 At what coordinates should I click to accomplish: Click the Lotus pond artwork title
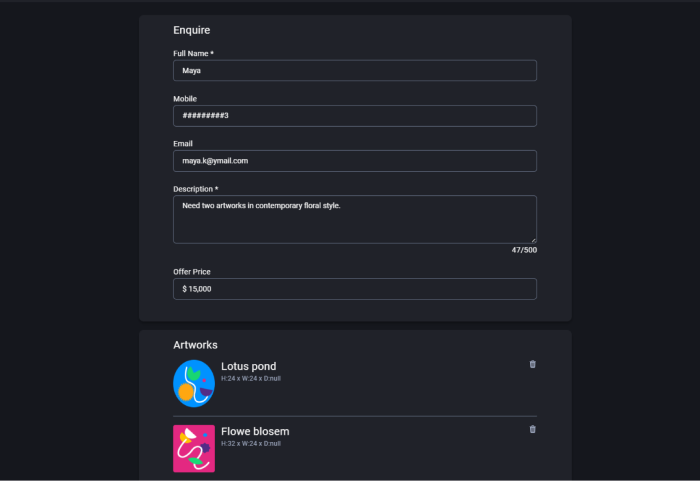tap(249, 366)
